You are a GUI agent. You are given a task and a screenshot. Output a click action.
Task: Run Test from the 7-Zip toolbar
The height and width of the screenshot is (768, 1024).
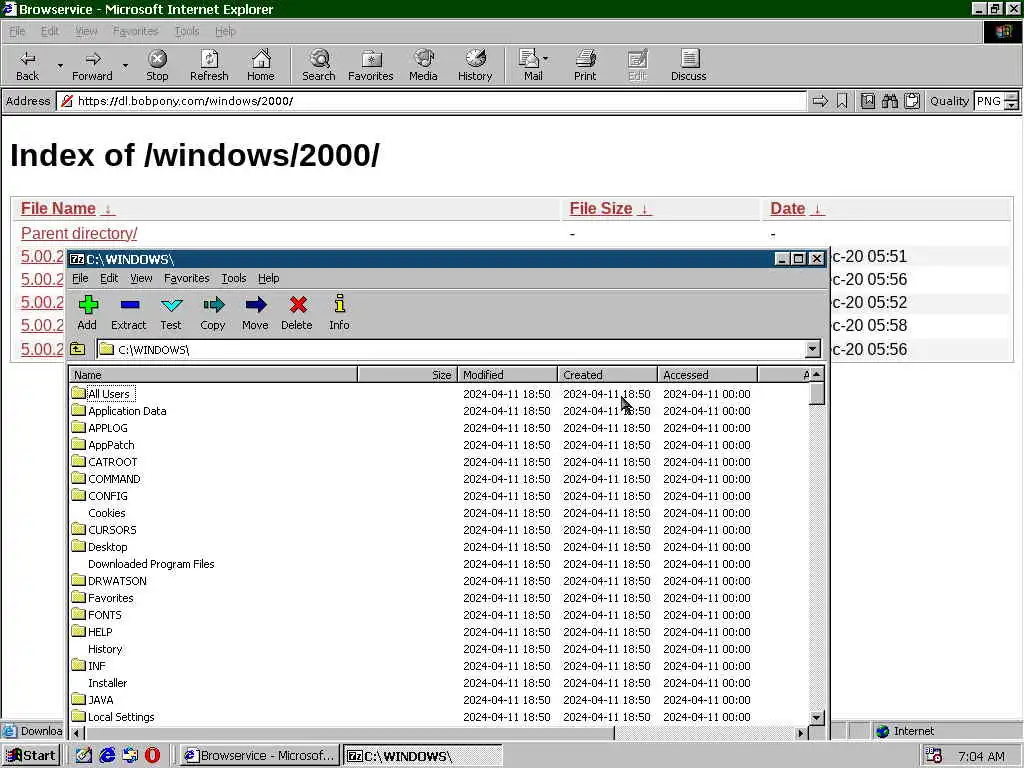(171, 313)
